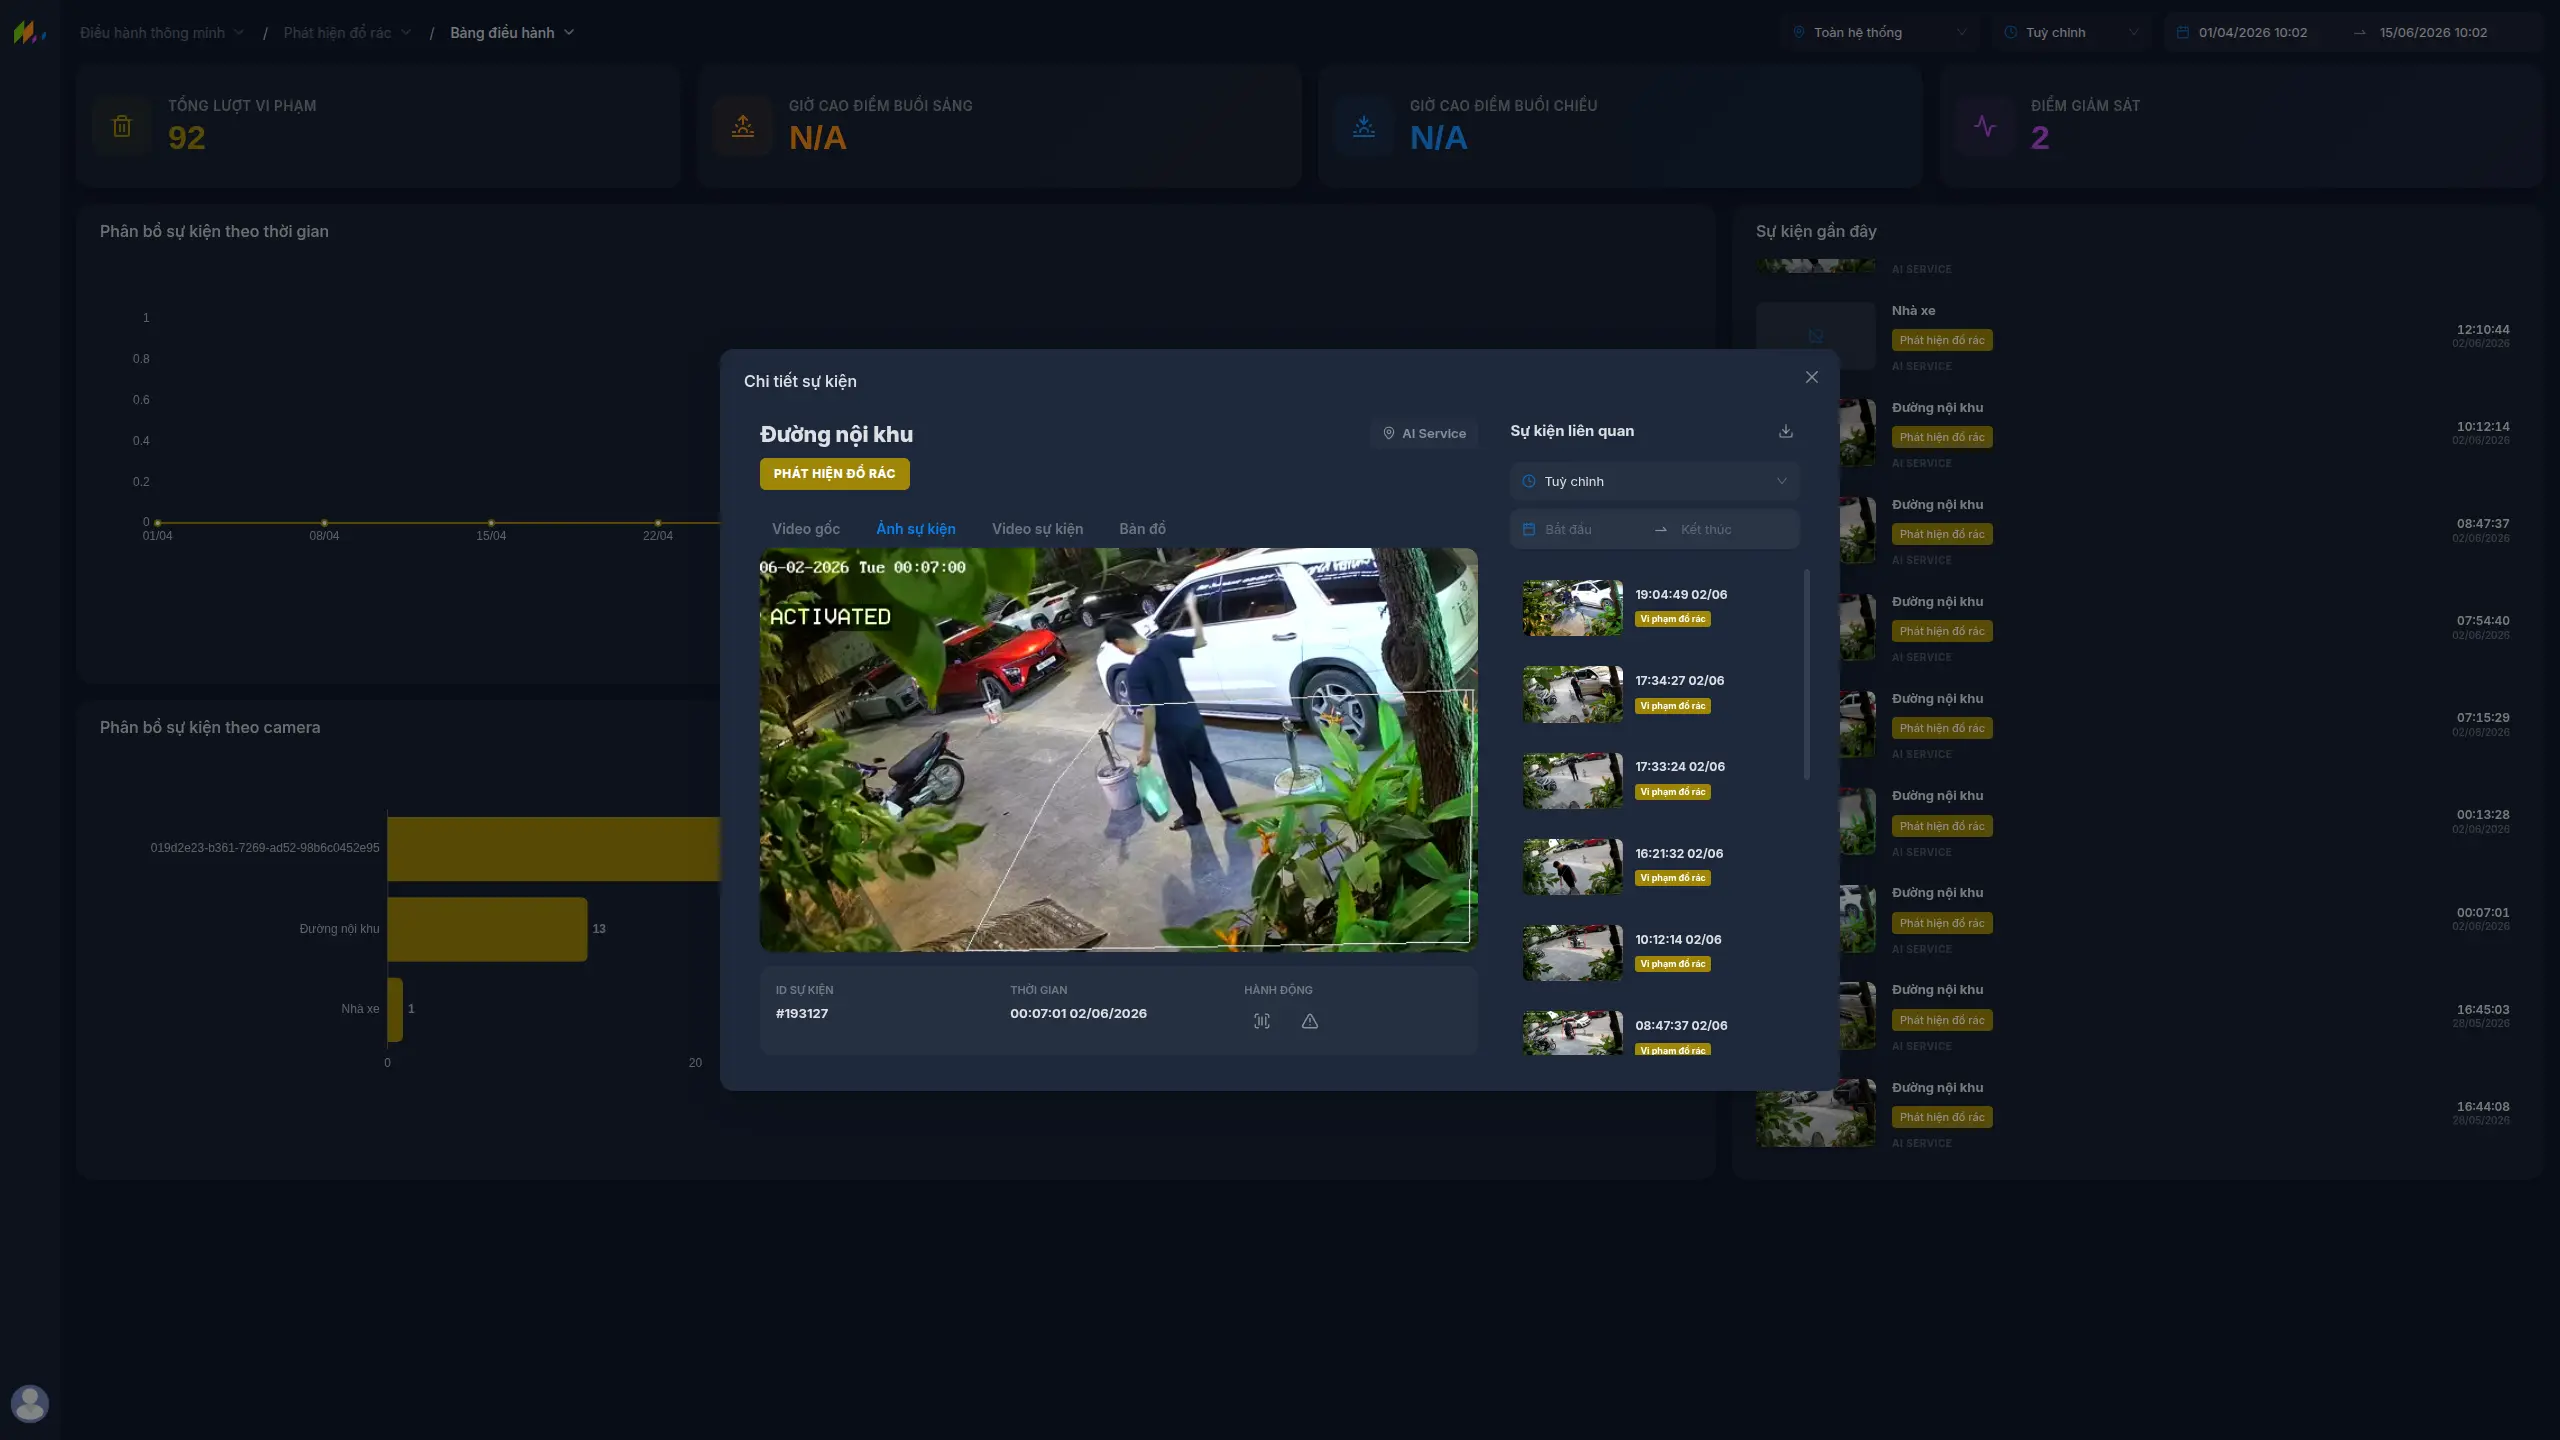This screenshot has height=1440, width=2560.
Task: Click the calendar icon beside 01/04/2026 10:02
Action: pyautogui.click(x=2183, y=32)
